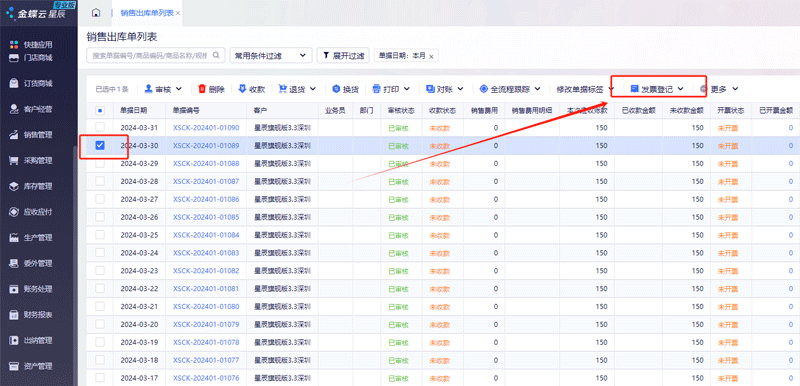Select the 销售管理 sidebar icon
The height and width of the screenshot is (386, 800).
coord(15,135)
